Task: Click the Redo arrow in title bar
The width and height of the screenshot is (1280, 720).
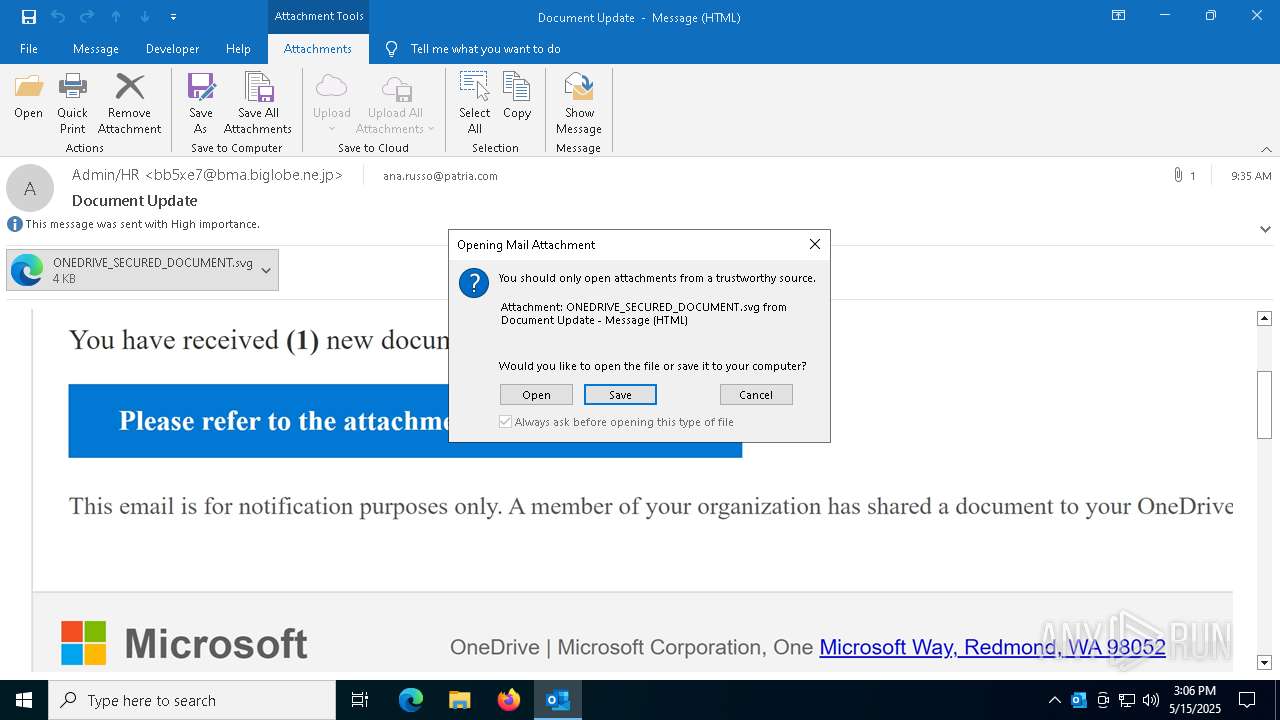Action: click(x=87, y=16)
